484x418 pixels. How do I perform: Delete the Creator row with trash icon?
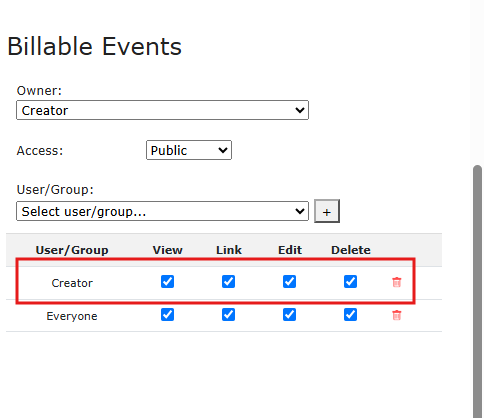click(x=396, y=282)
